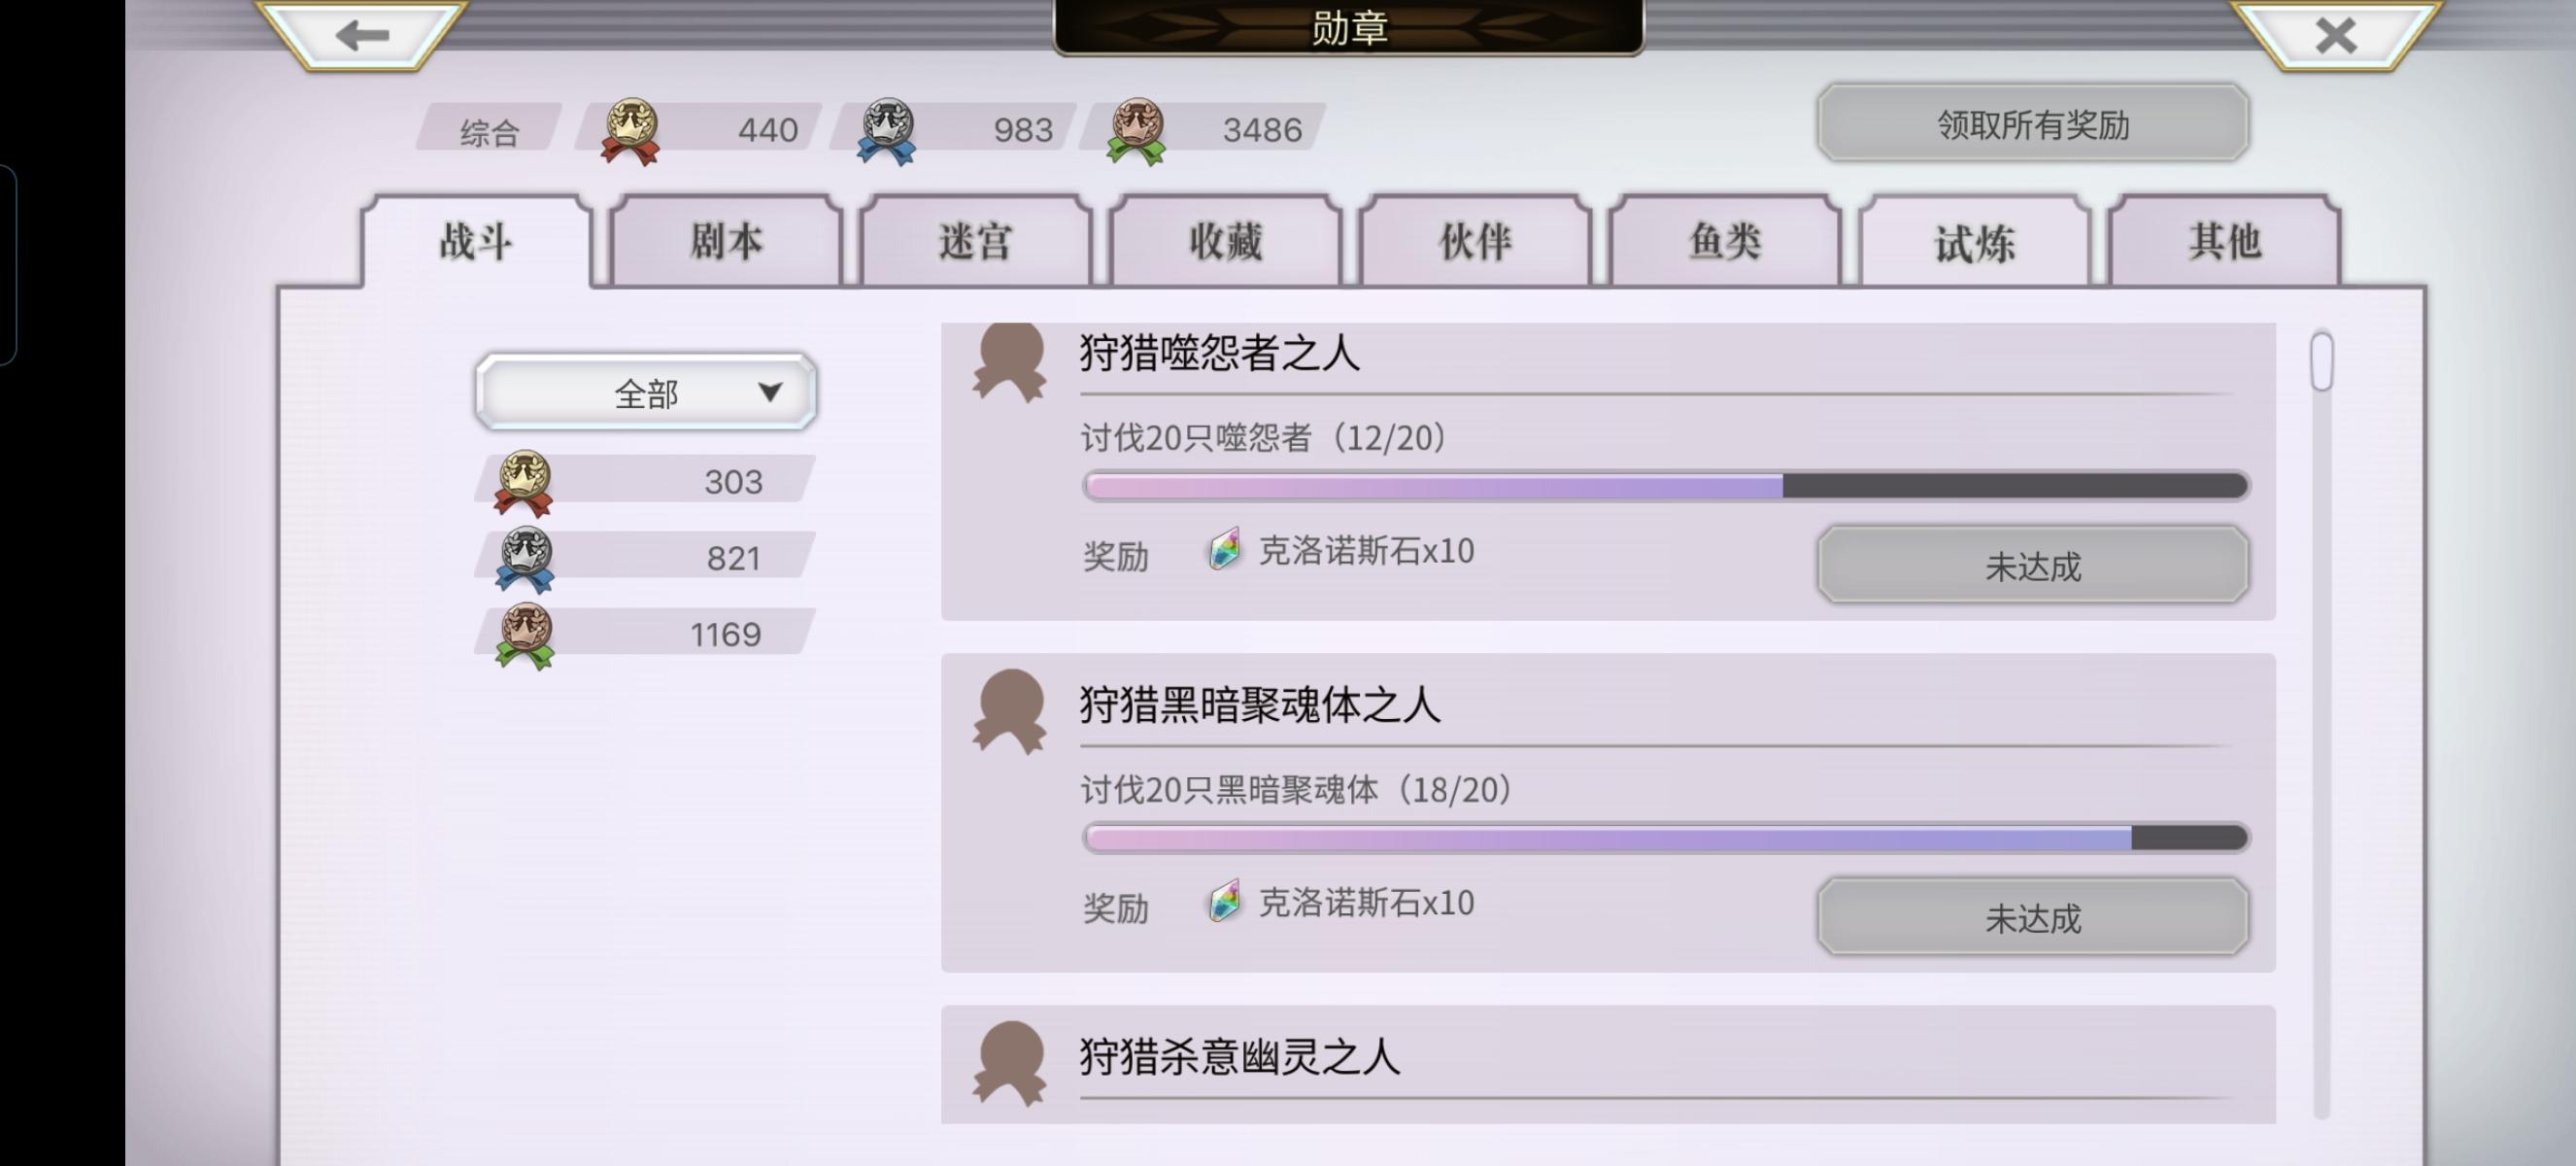Switch to the 剧本 tab
This screenshot has width=2576, height=1166.
pyautogui.click(x=726, y=241)
